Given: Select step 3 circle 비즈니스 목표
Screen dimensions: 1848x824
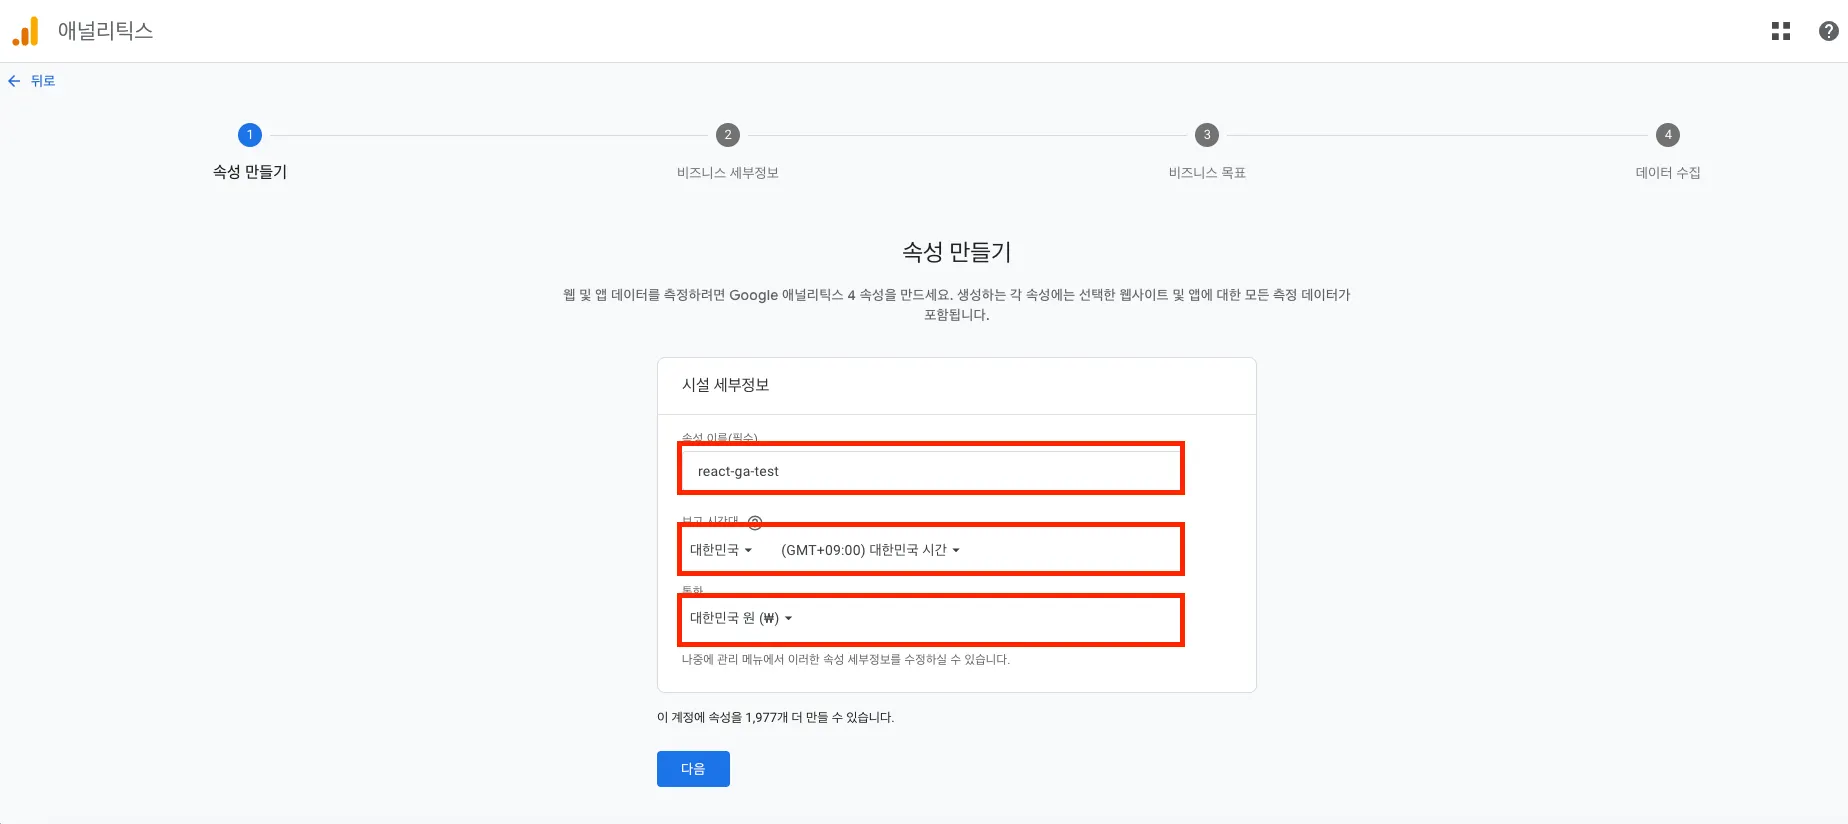Looking at the screenshot, I should pos(1207,135).
